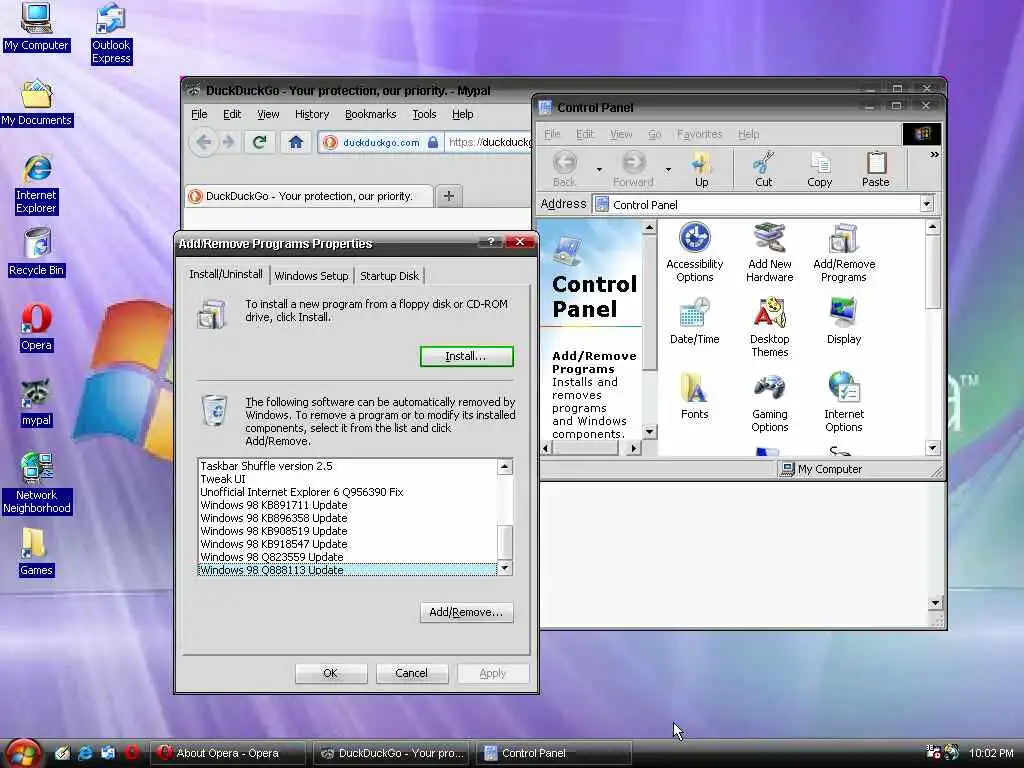Switch to the Windows Setup tab
The width and height of the screenshot is (1024, 768).
[x=312, y=276]
